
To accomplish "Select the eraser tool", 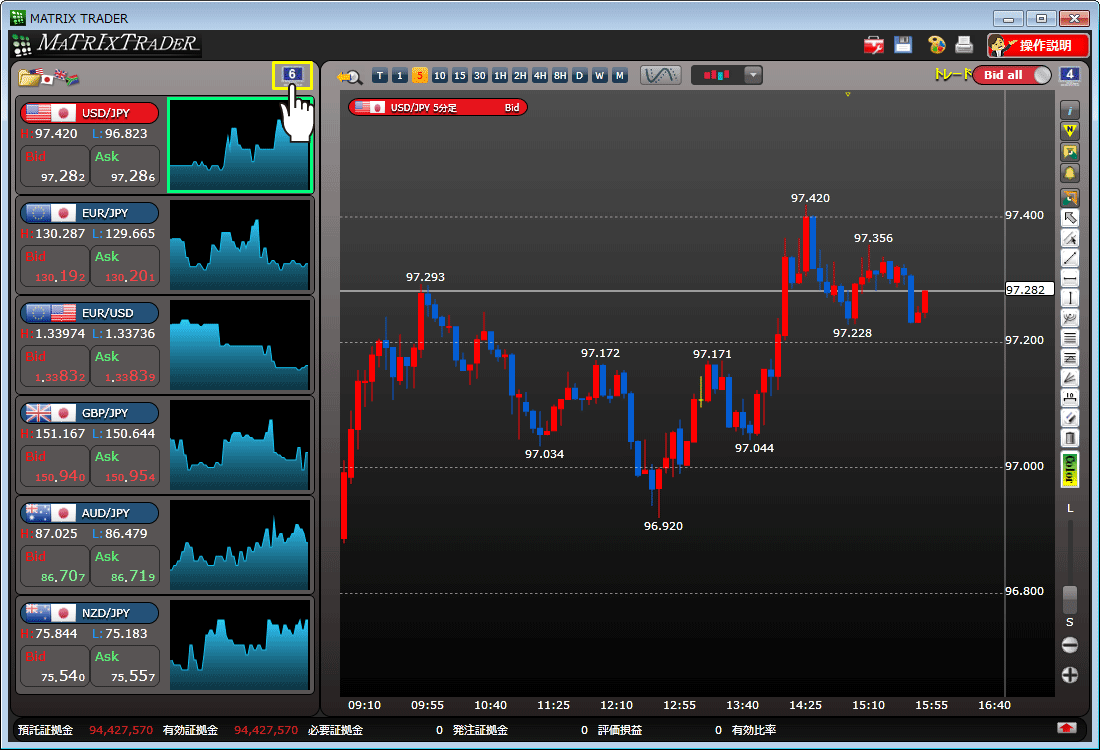I will pyautogui.click(x=1070, y=418).
